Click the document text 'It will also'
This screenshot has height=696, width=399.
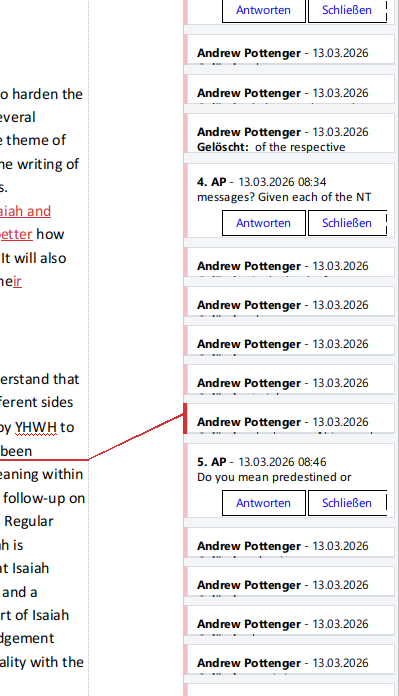(x=34, y=258)
